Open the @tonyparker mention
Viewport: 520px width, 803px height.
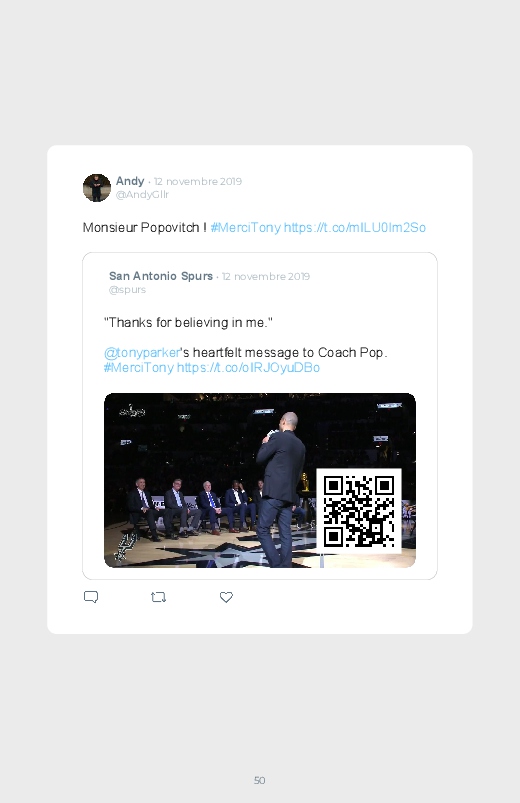tap(141, 353)
